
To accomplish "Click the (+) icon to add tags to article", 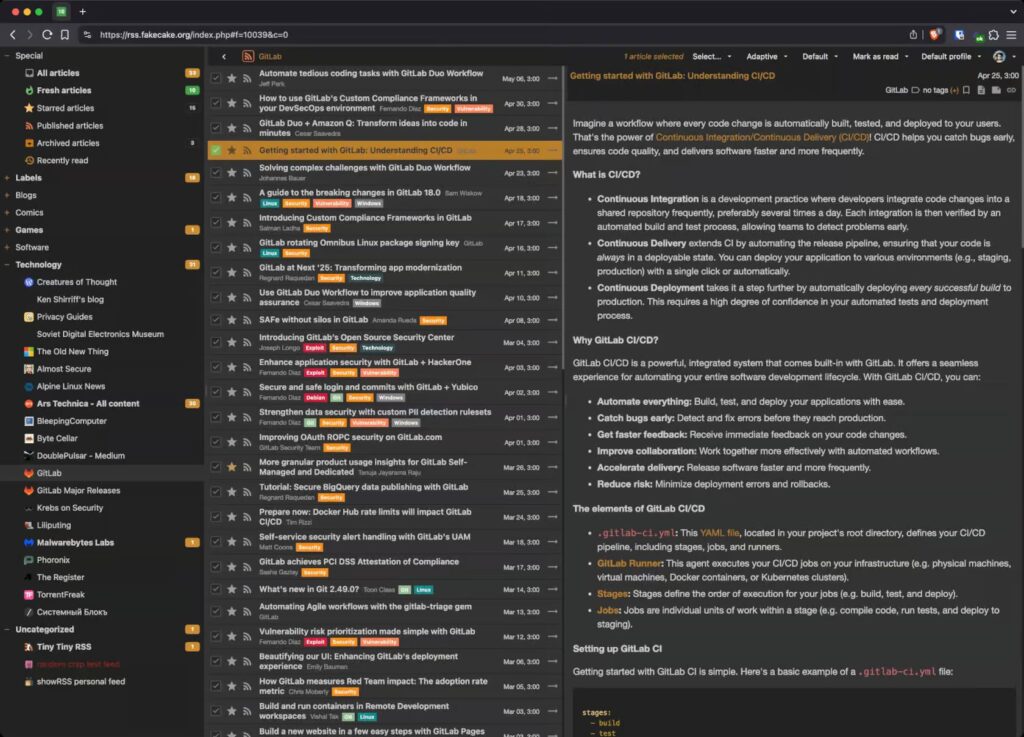I will 955,89.
